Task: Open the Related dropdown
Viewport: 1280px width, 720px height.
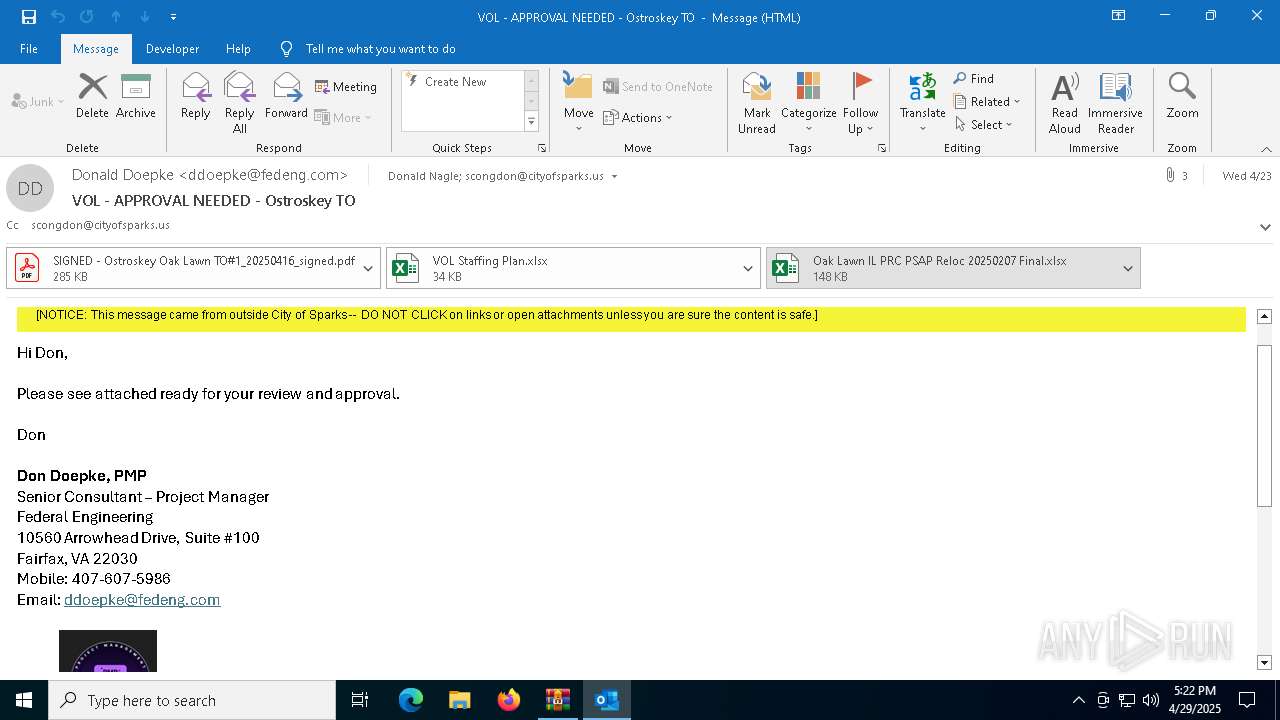Action: pos(987,102)
